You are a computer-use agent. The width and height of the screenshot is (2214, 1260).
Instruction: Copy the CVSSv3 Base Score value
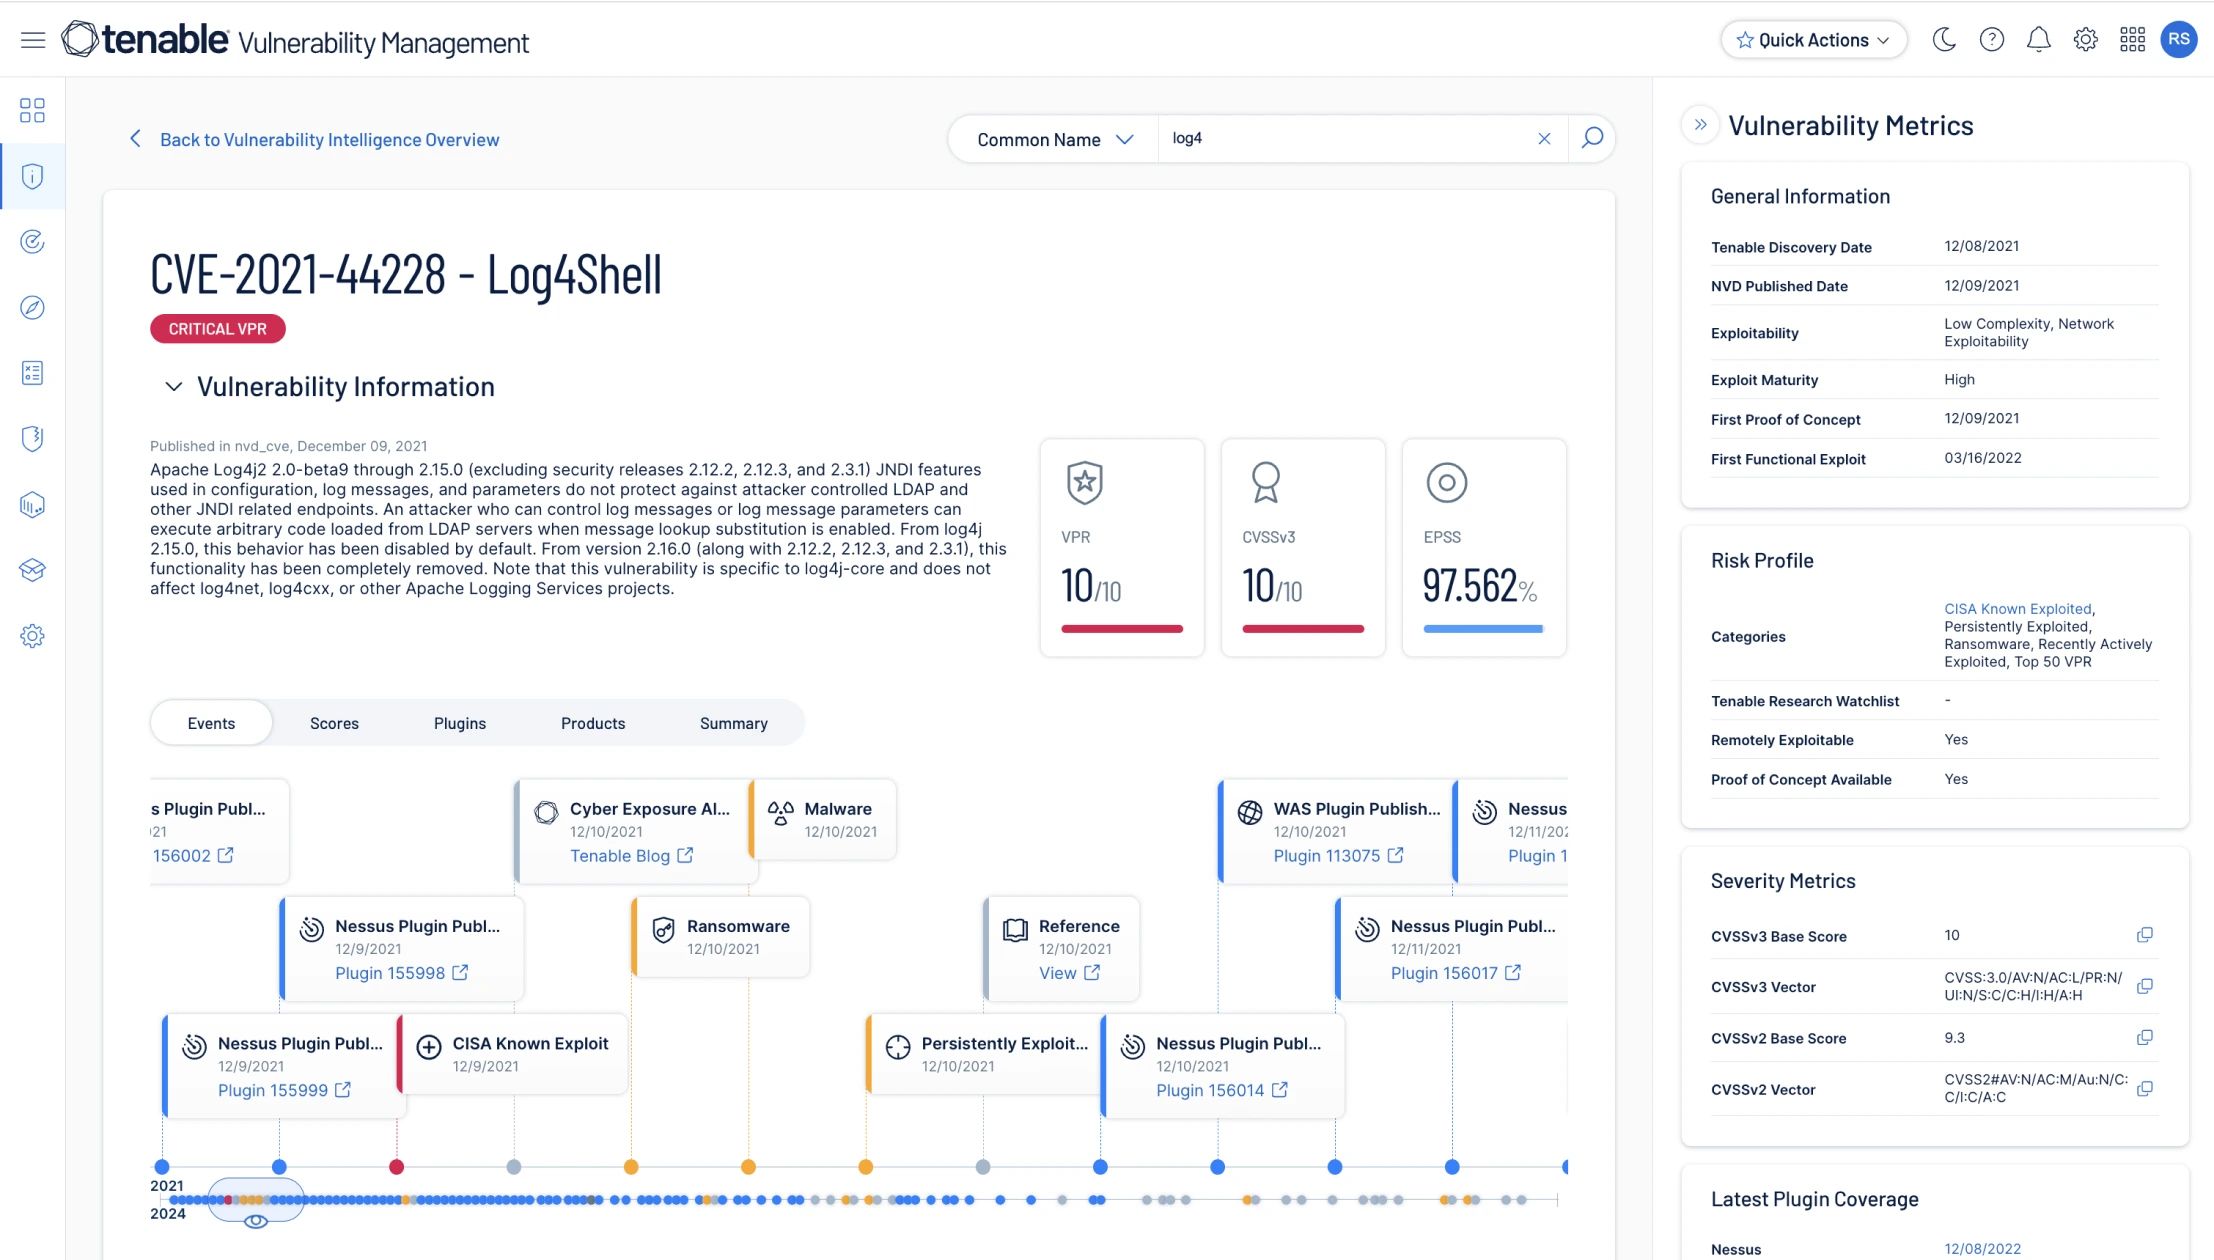(x=2144, y=935)
